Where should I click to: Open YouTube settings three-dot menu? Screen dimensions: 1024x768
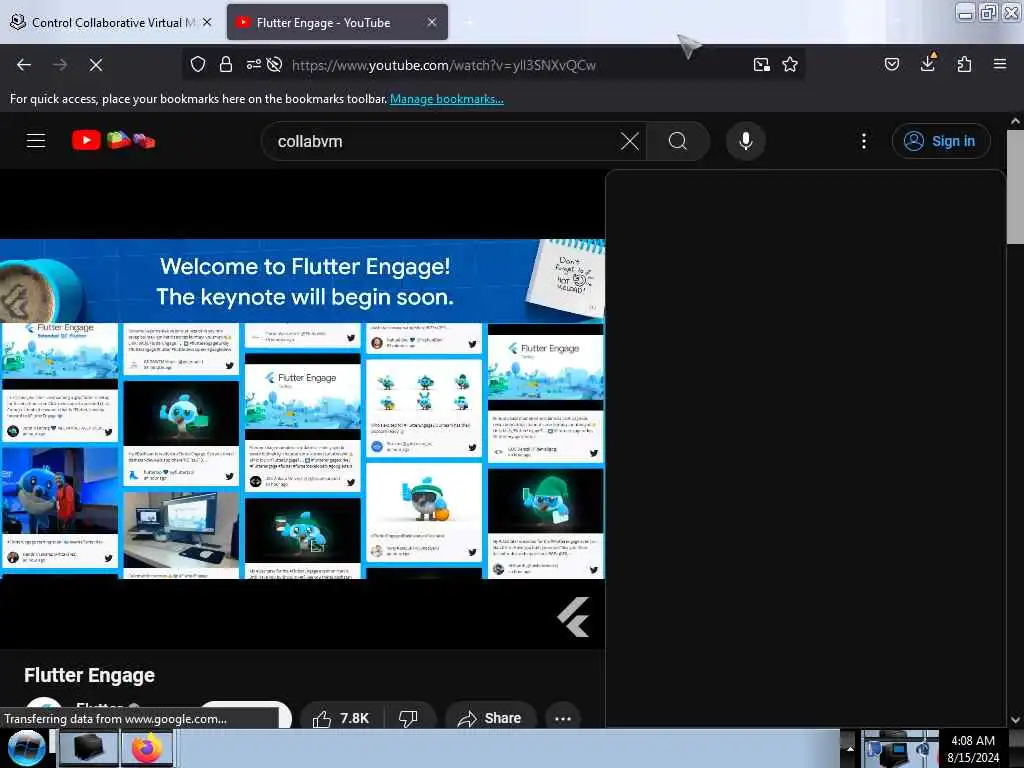pos(863,141)
